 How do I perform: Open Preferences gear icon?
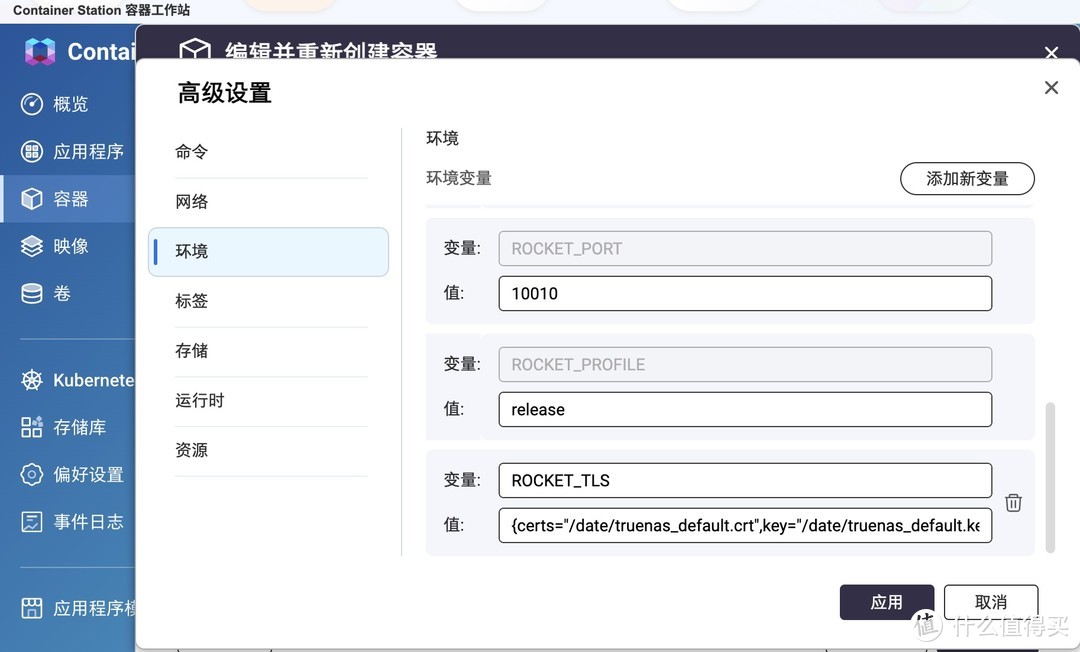coord(32,474)
